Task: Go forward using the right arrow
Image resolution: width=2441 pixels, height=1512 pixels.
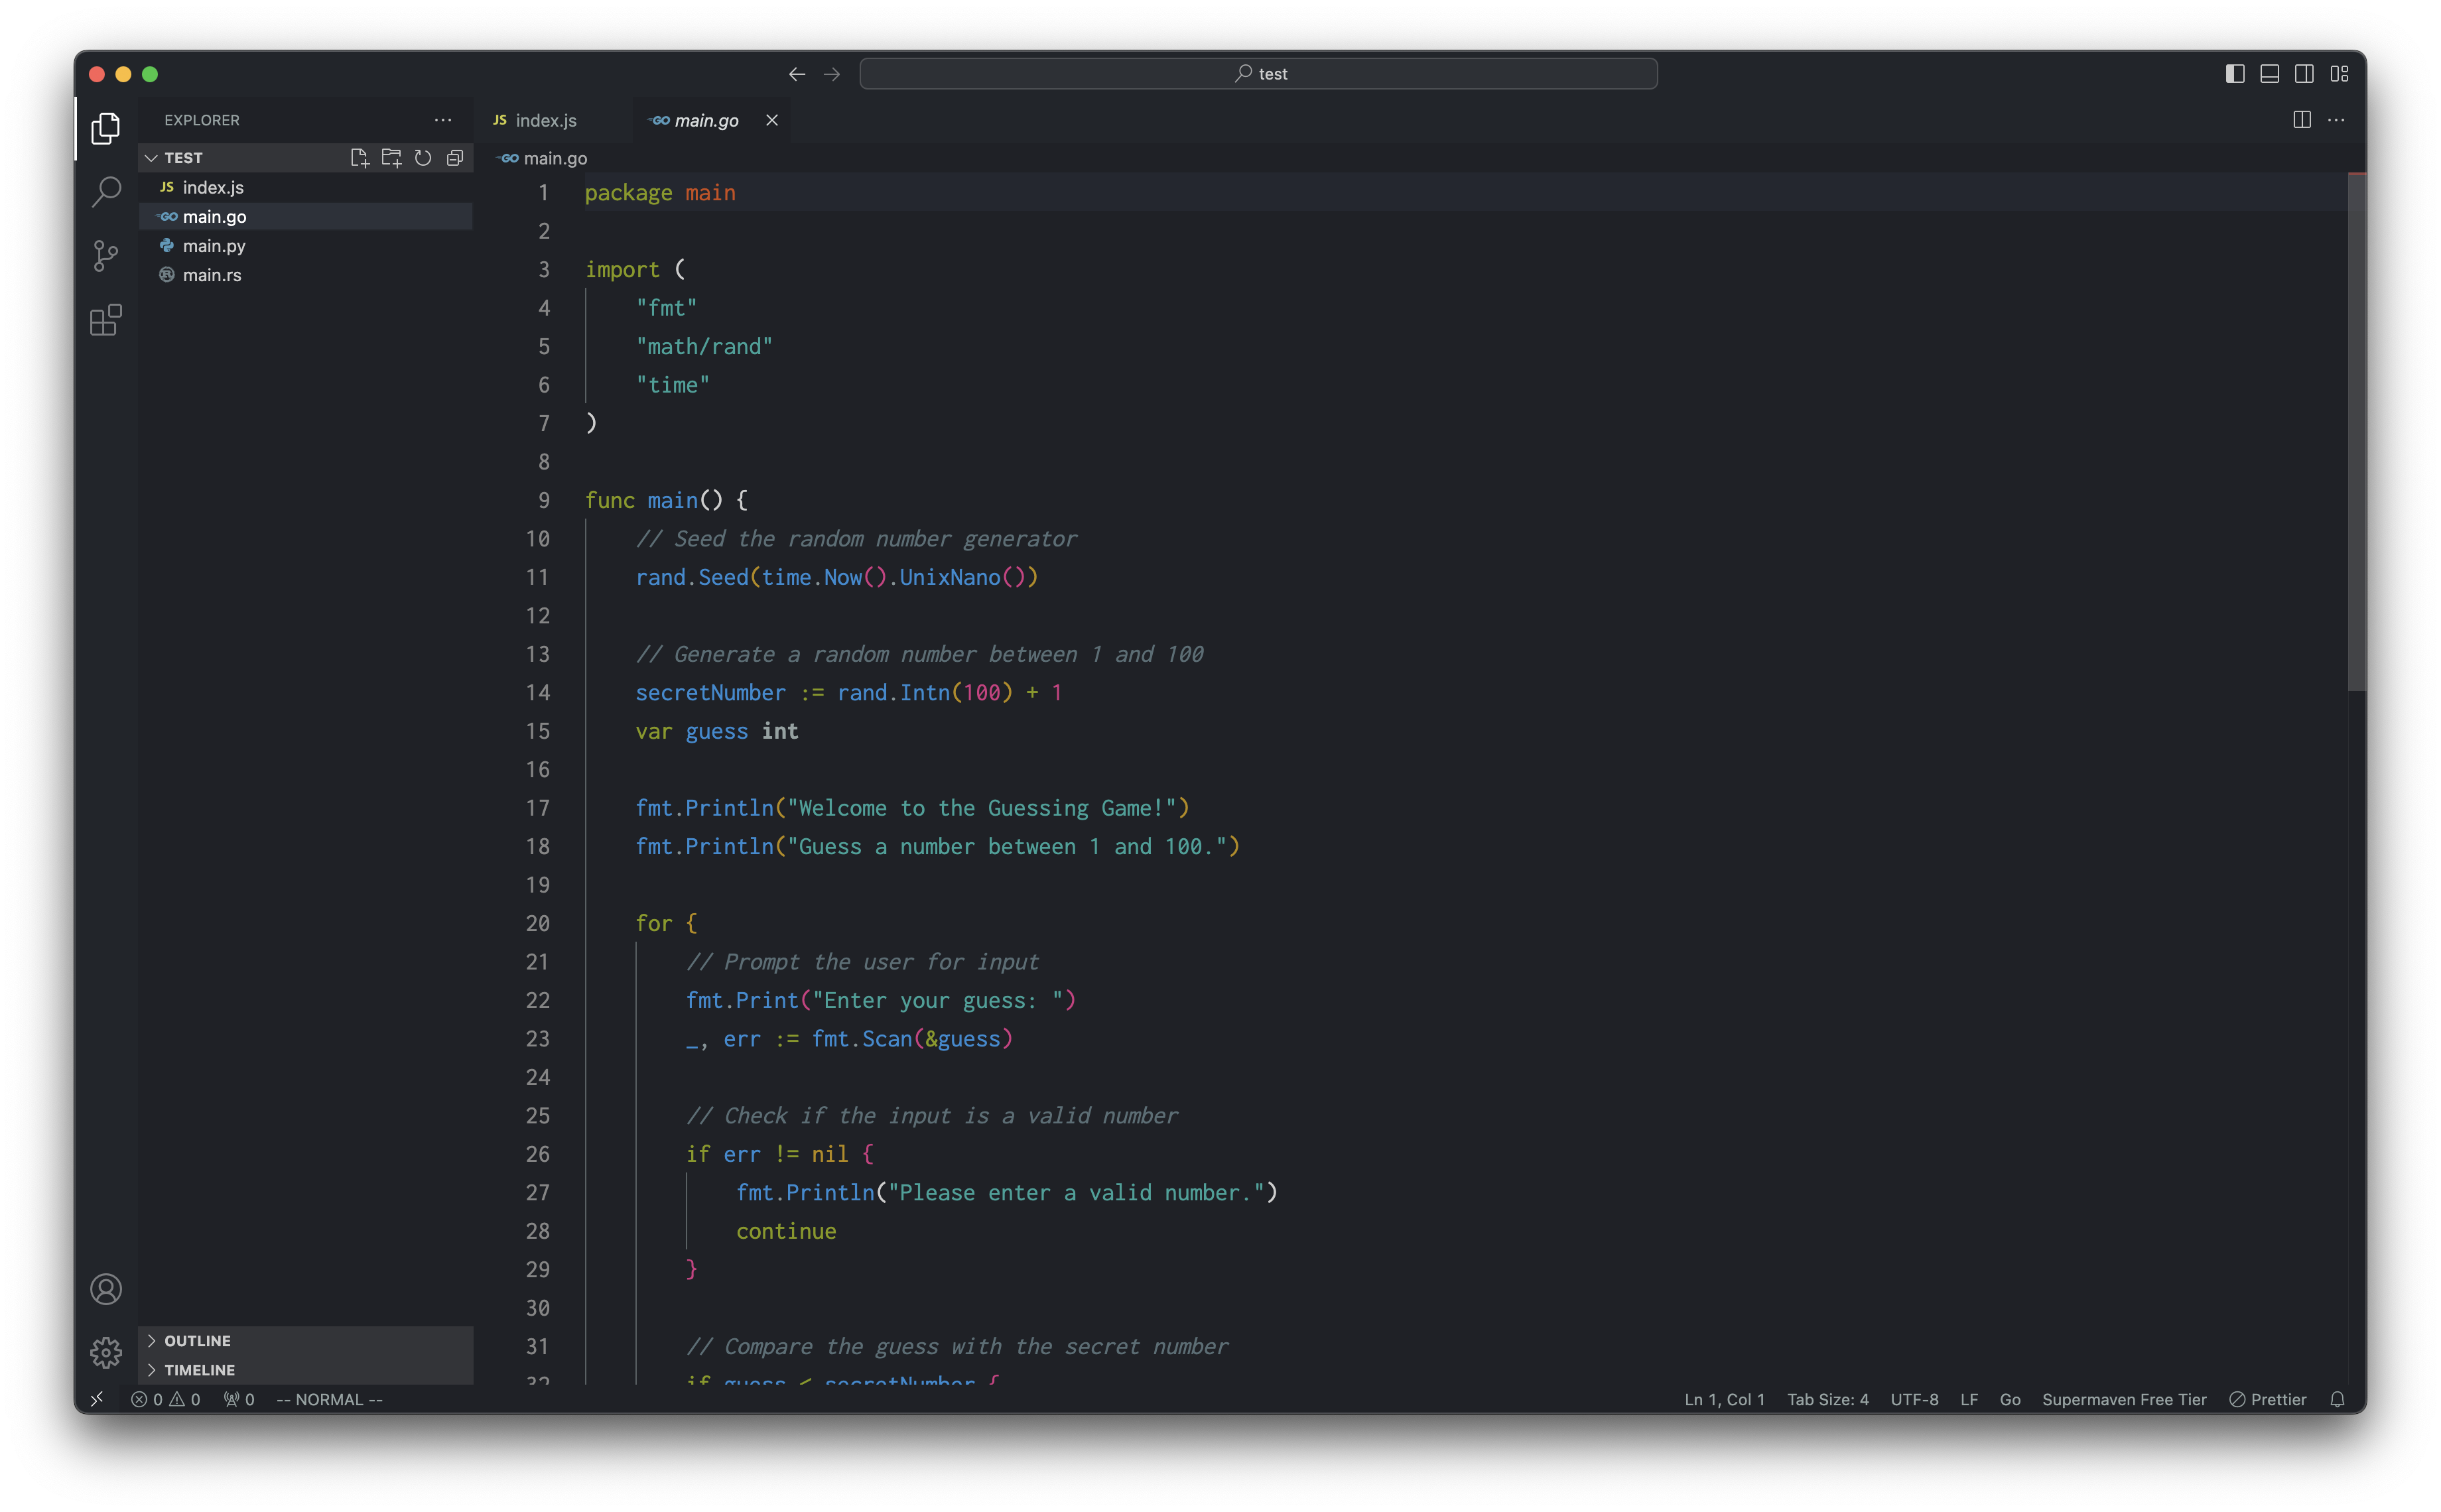Action: click(832, 74)
